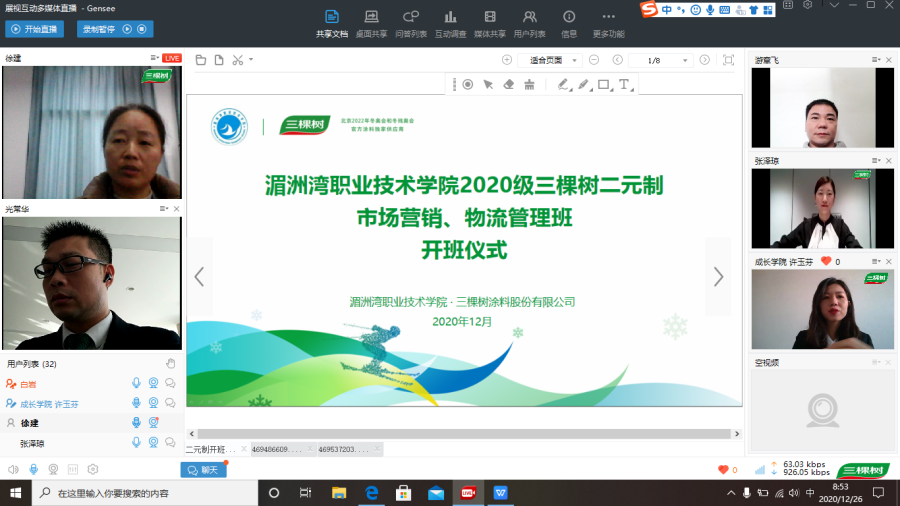The height and width of the screenshot is (506, 900).
Task: Toggle webcam for user 张泽琼
Action: point(153,443)
